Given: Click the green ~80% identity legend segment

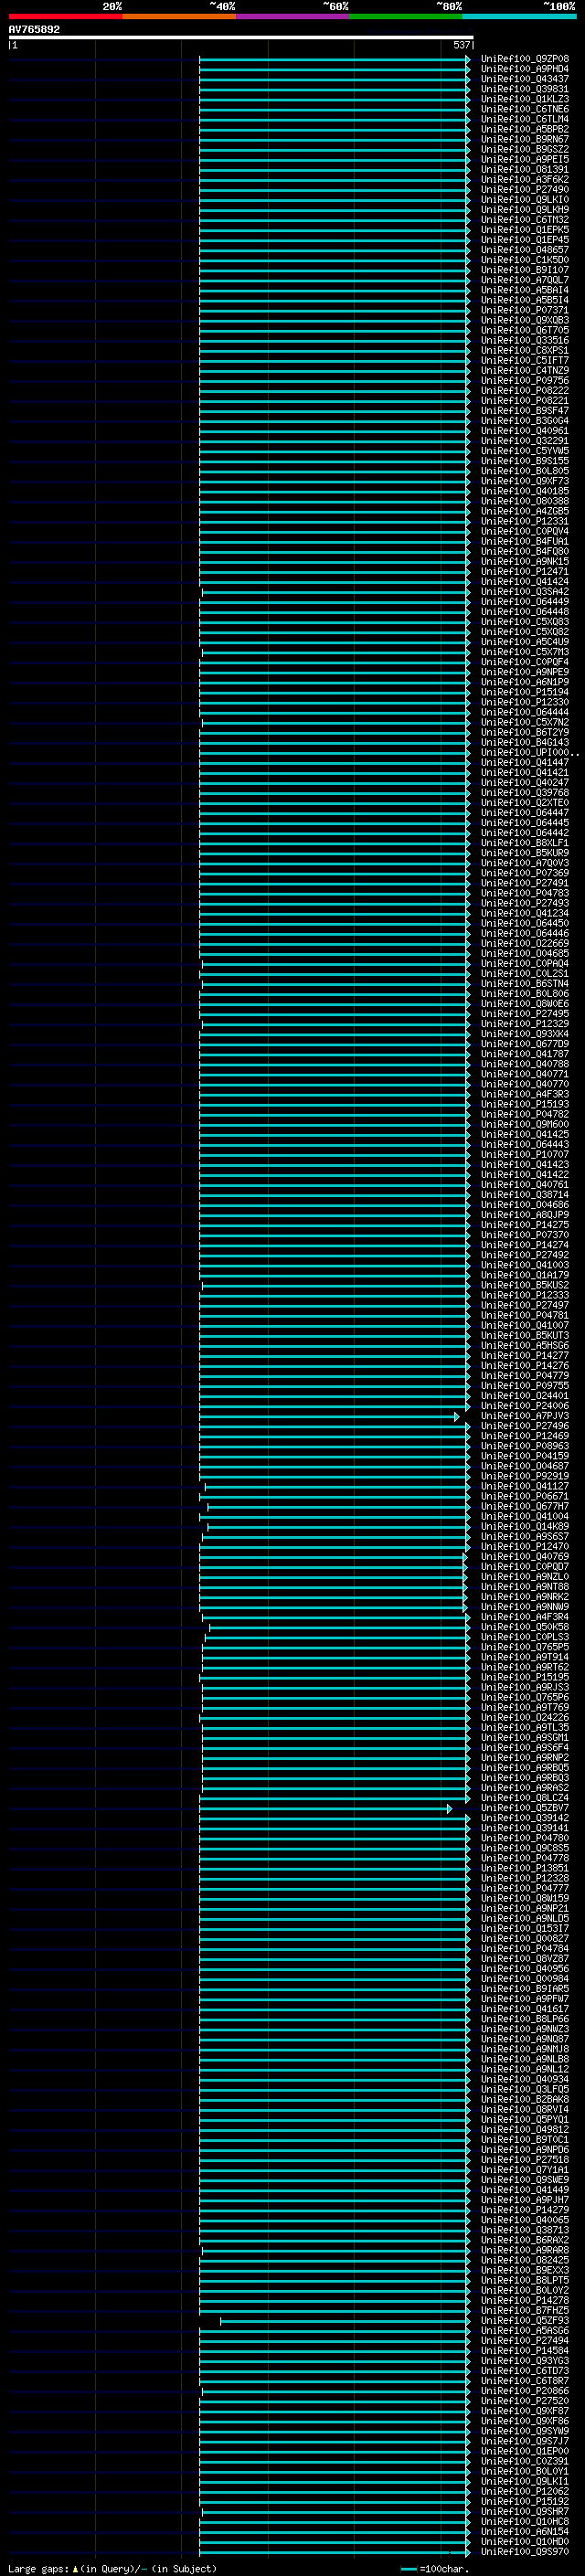Looking at the screenshot, I should 405,16.
